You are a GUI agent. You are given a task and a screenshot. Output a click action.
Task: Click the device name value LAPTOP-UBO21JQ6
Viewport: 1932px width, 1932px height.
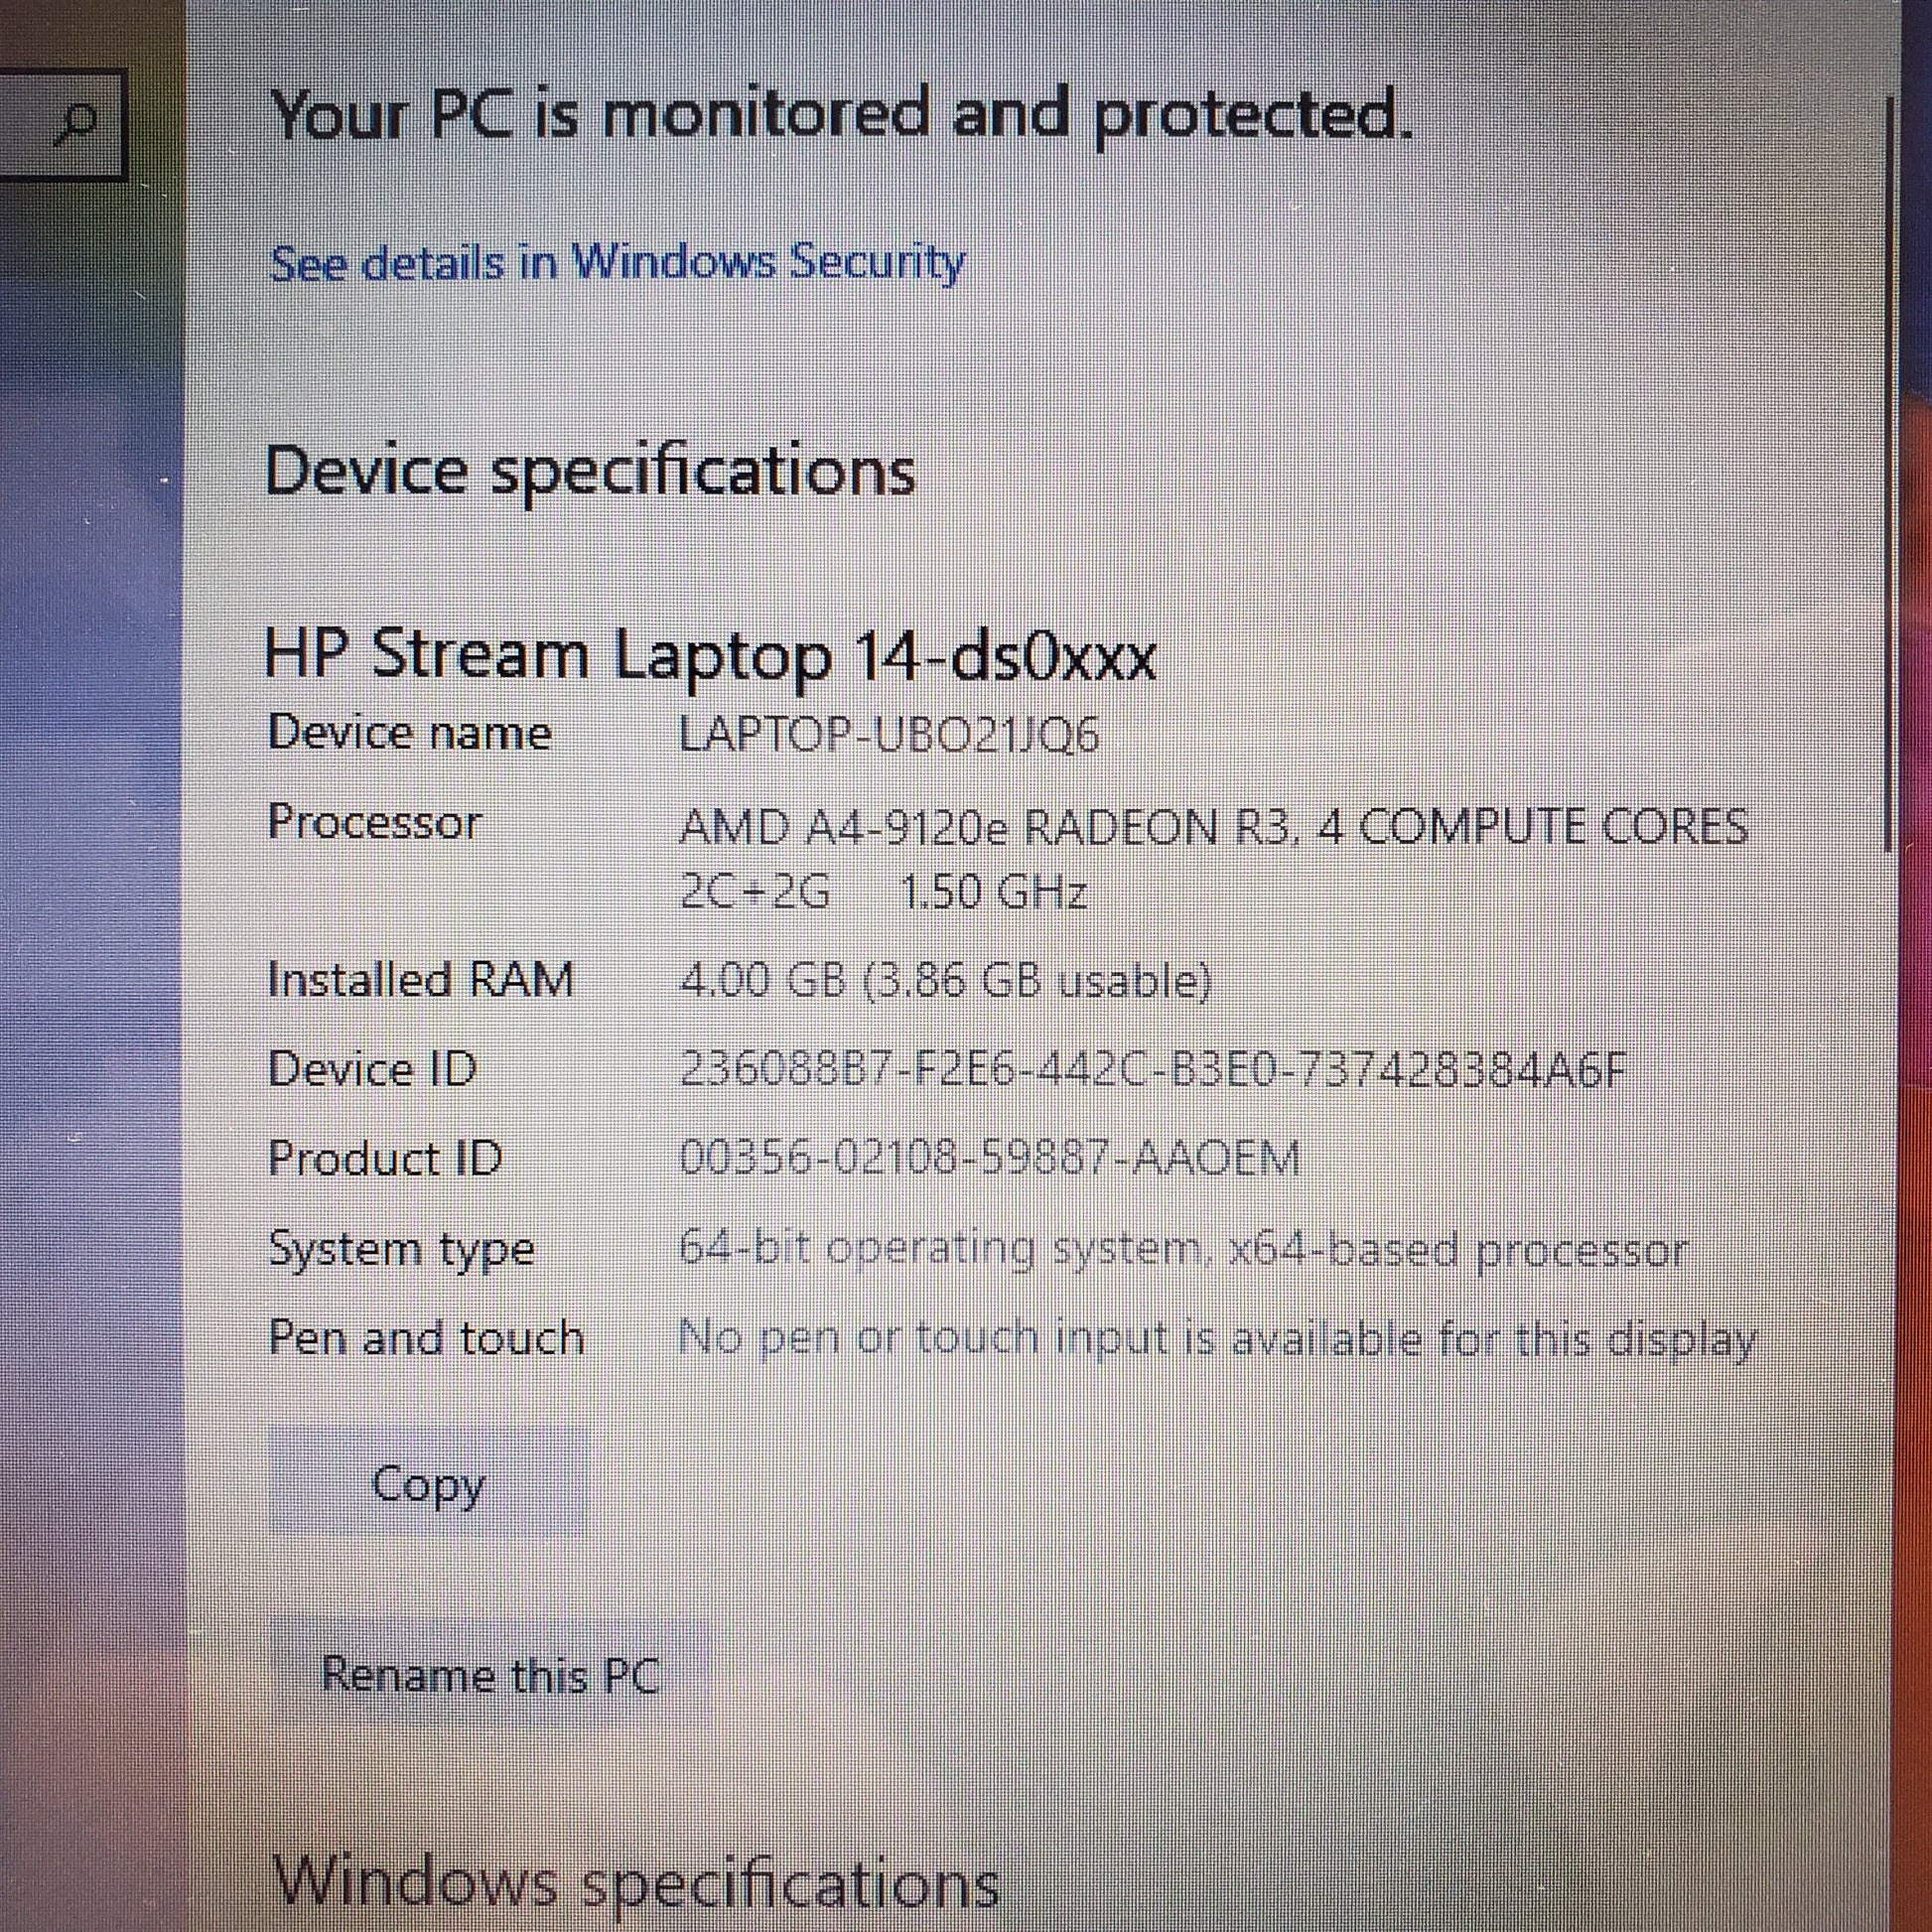coord(889,735)
